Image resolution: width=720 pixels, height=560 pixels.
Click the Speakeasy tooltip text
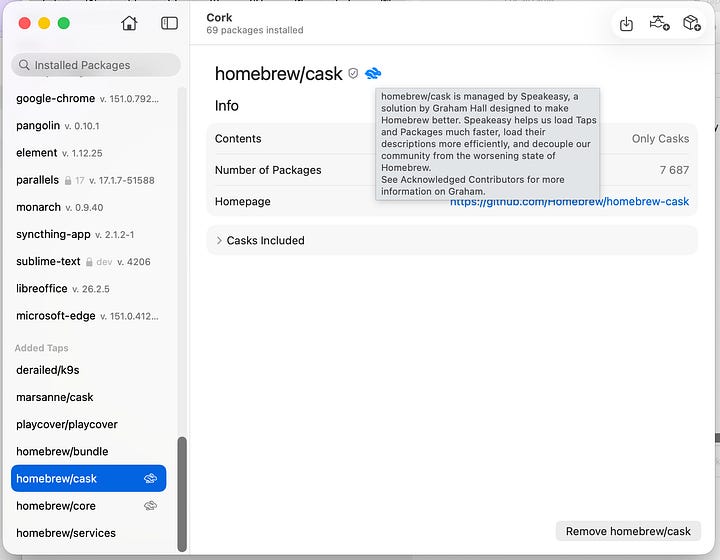click(x=488, y=144)
